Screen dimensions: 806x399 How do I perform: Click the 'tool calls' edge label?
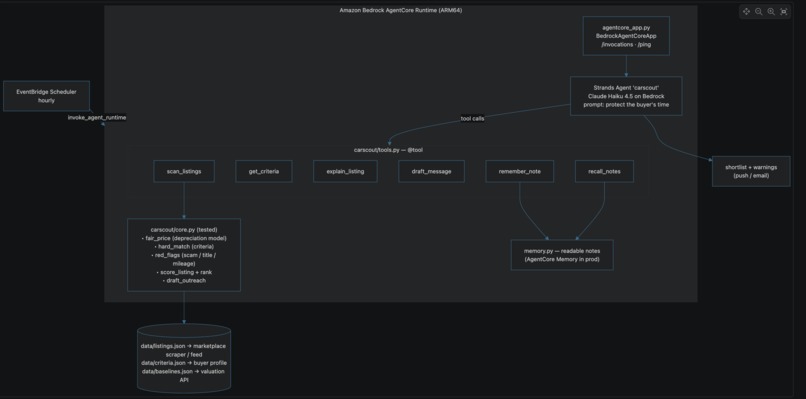click(x=472, y=118)
